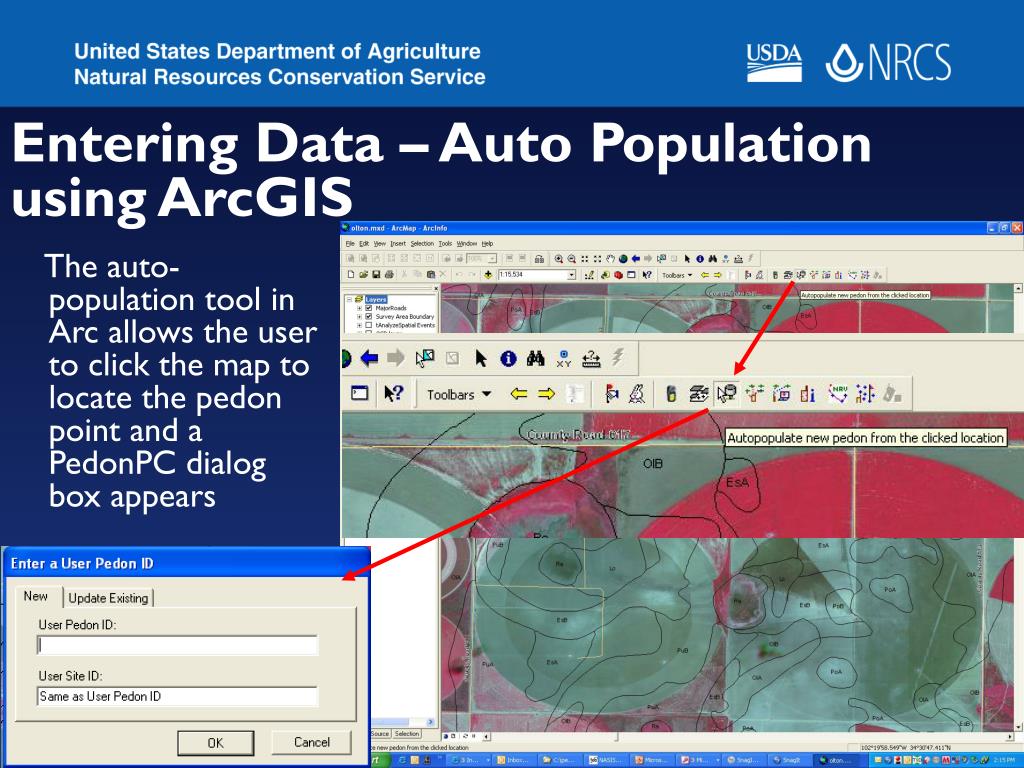Screen dimensions: 1024x768
Task: Click the enlarged stacked layers icon left of Autopopulate
Action: click(x=699, y=393)
